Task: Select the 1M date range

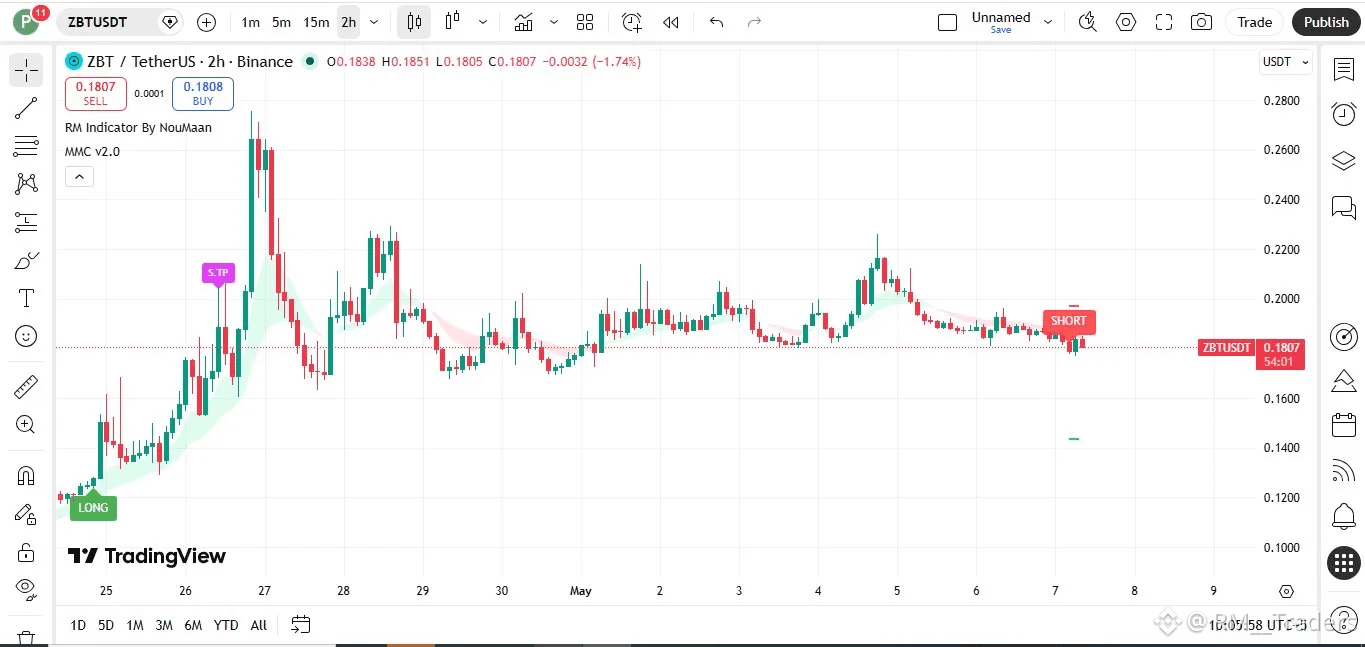Action: tap(135, 625)
